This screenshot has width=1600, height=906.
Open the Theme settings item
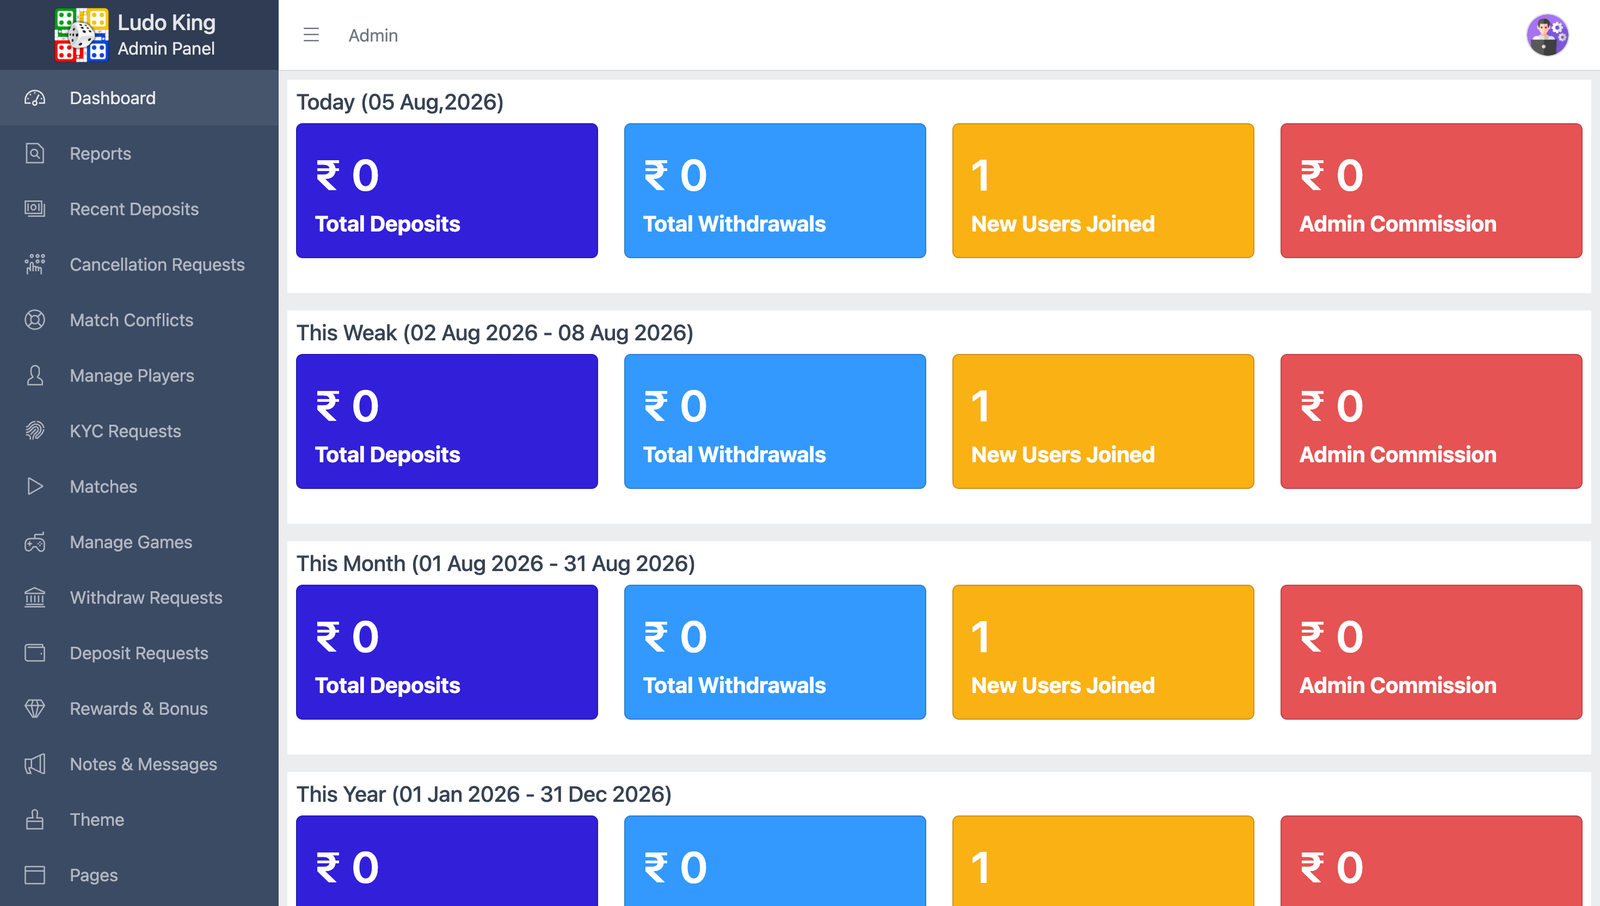(139, 819)
